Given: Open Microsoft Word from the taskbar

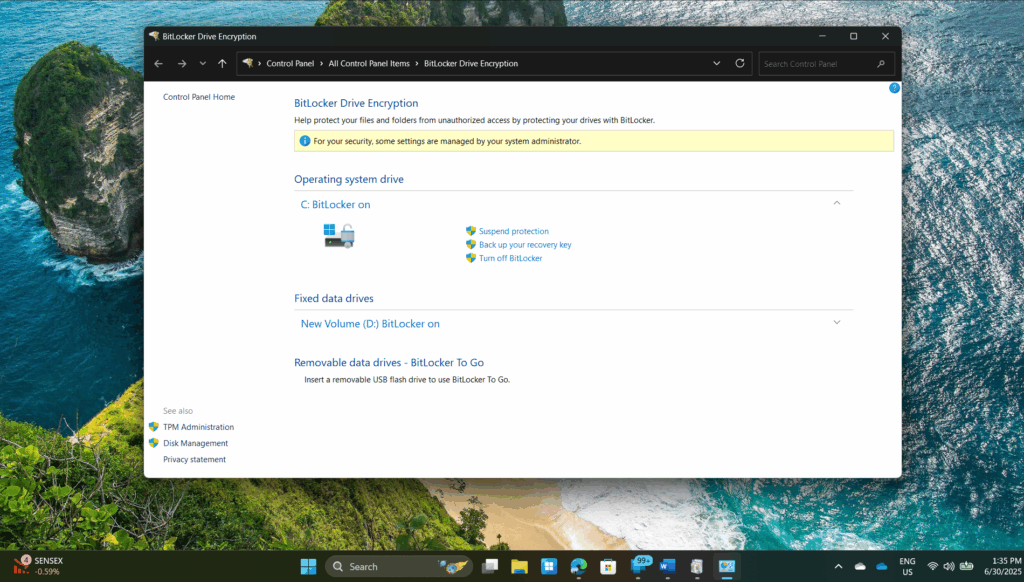Looking at the screenshot, I should (x=667, y=566).
